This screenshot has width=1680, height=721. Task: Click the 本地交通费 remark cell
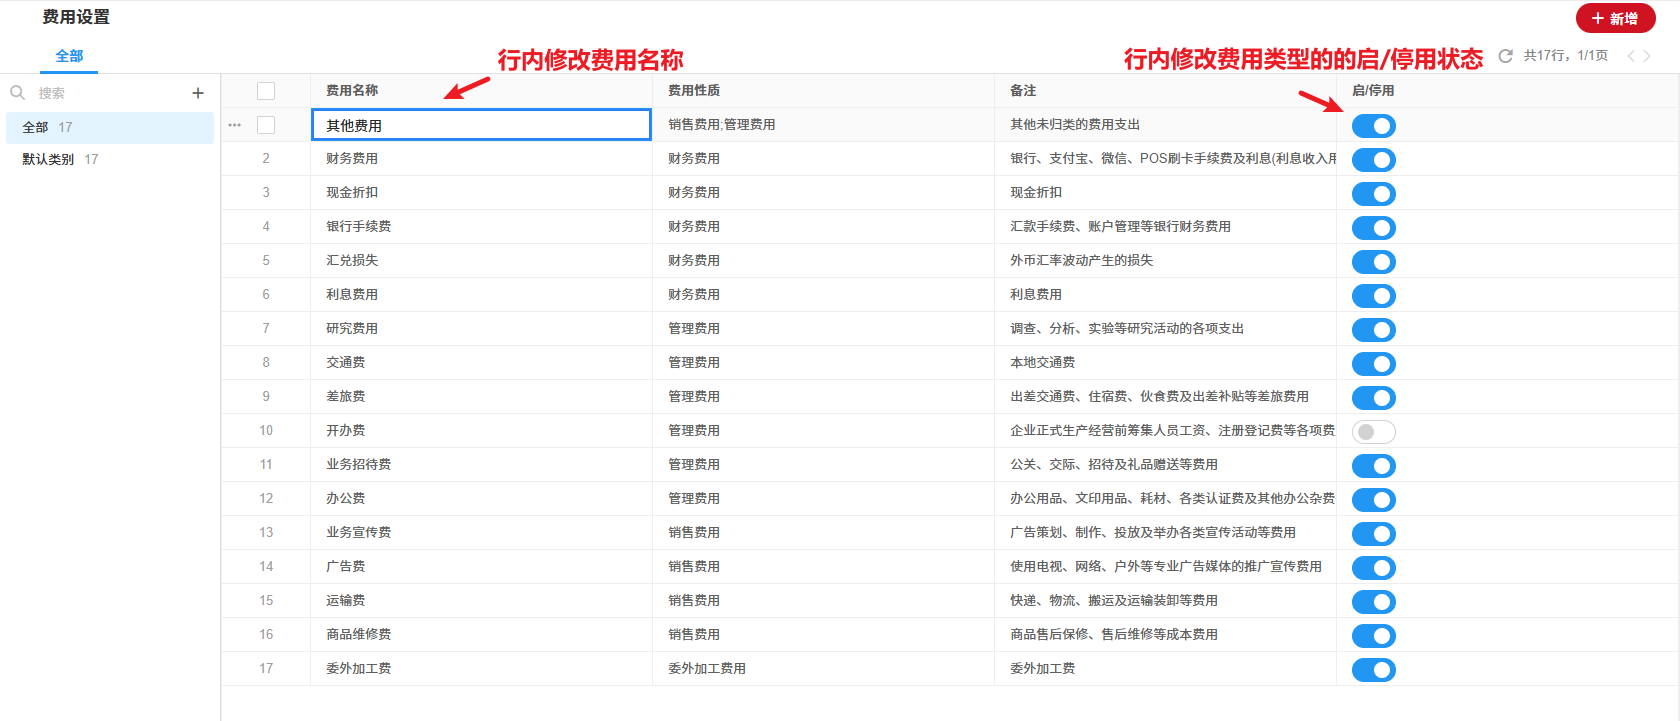(x=1165, y=363)
